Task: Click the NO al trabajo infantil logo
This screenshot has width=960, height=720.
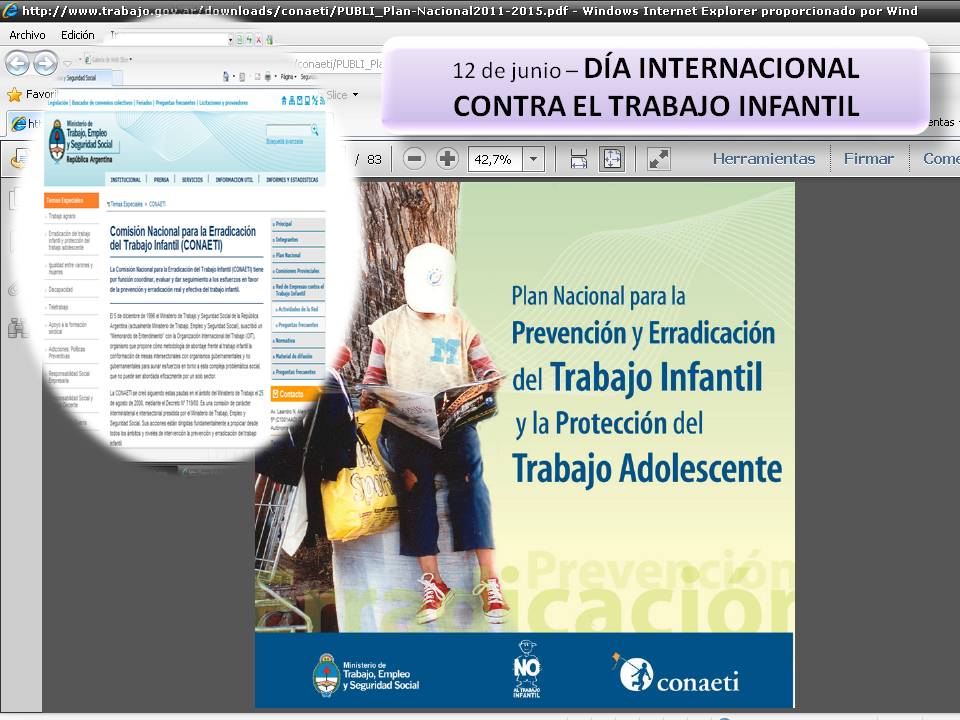Action: pos(527,669)
